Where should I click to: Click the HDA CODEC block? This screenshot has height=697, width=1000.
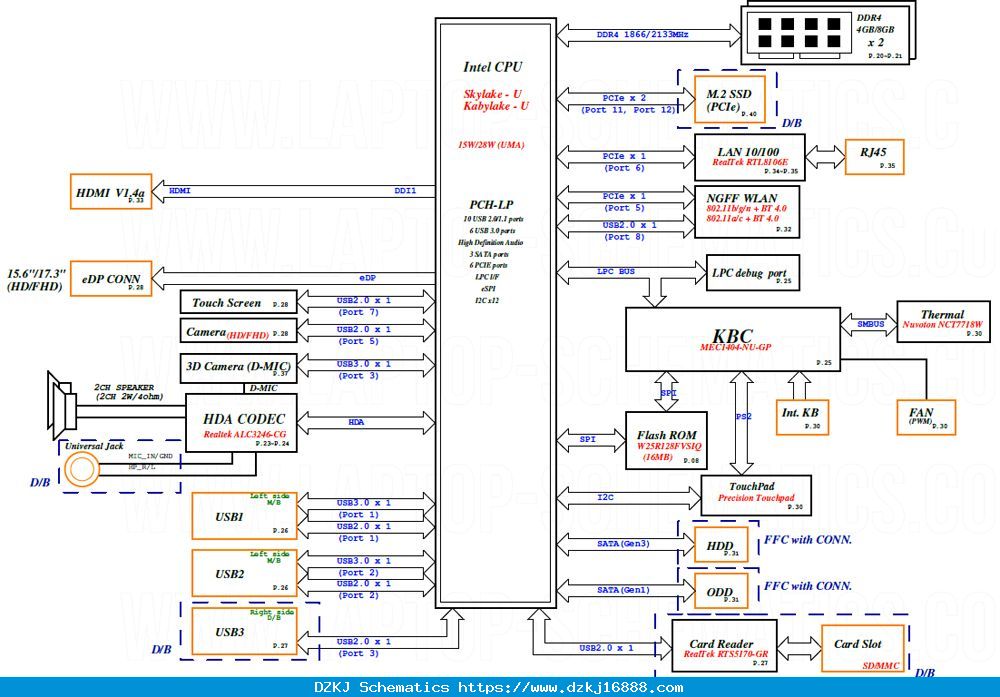point(241,423)
